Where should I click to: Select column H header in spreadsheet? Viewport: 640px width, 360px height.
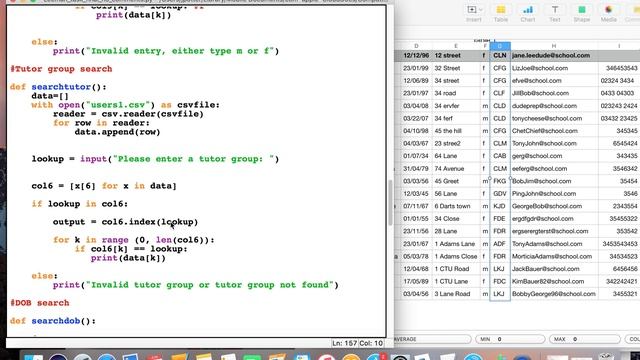click(554, 46)
